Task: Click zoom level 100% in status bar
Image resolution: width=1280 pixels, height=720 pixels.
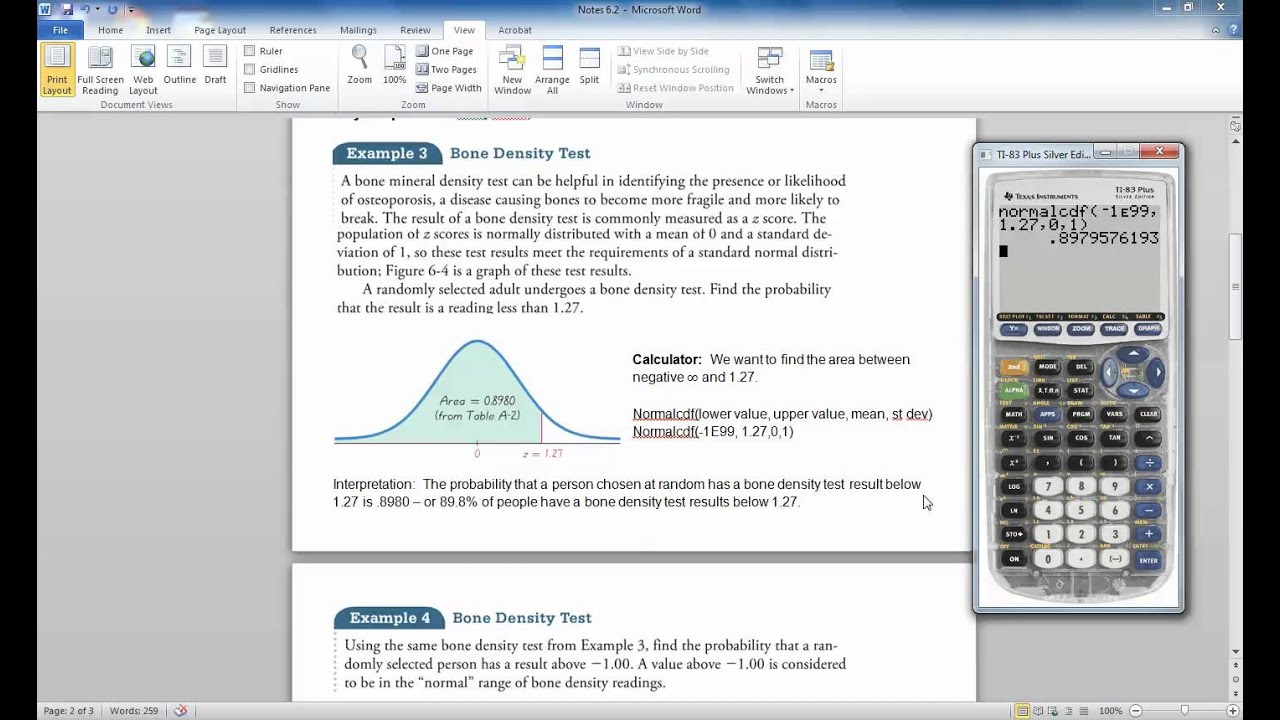Action: point(1109,711)
